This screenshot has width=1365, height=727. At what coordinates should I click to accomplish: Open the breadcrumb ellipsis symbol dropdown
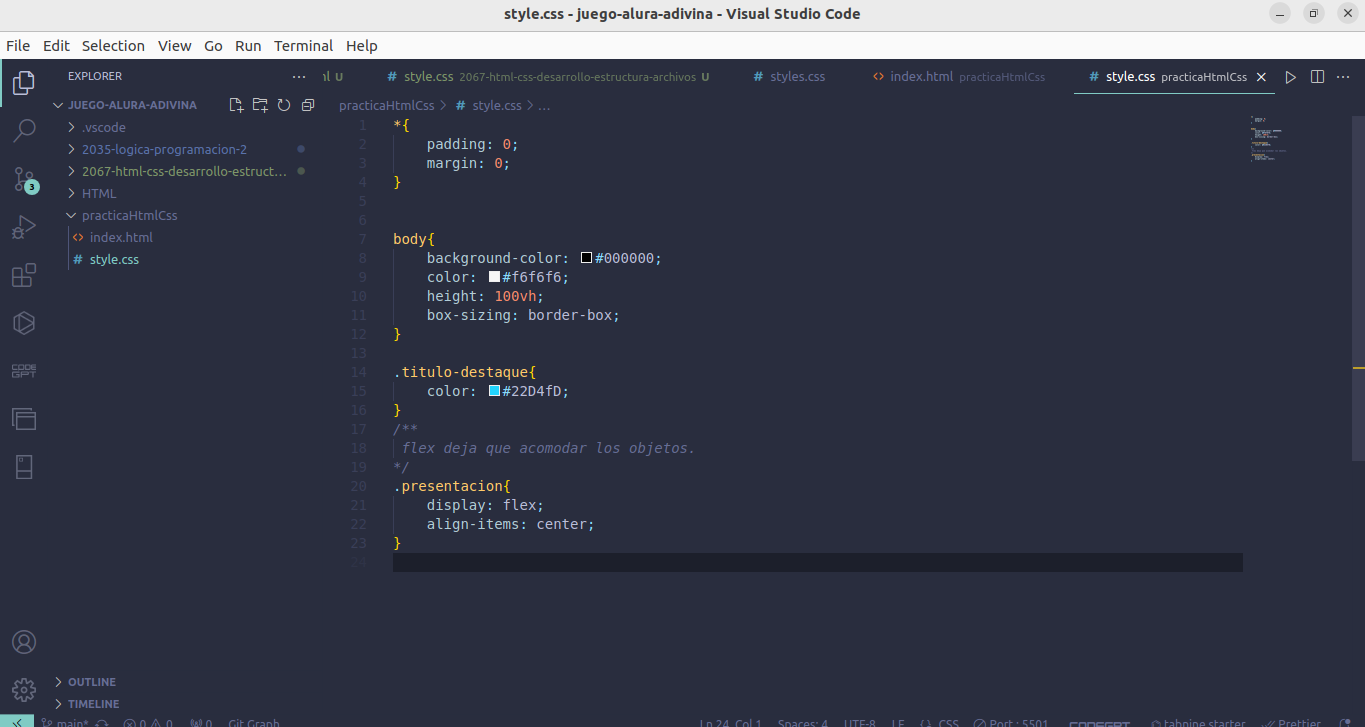click(545, 105)
